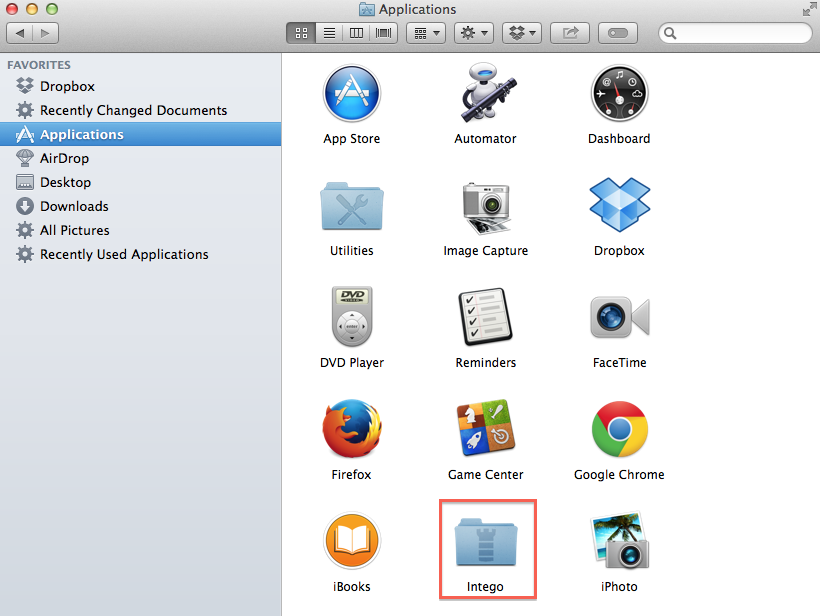Open Desktop in the sidebar
The height and width of the screenshot is (616, 820).
click(x=140, y=182)
